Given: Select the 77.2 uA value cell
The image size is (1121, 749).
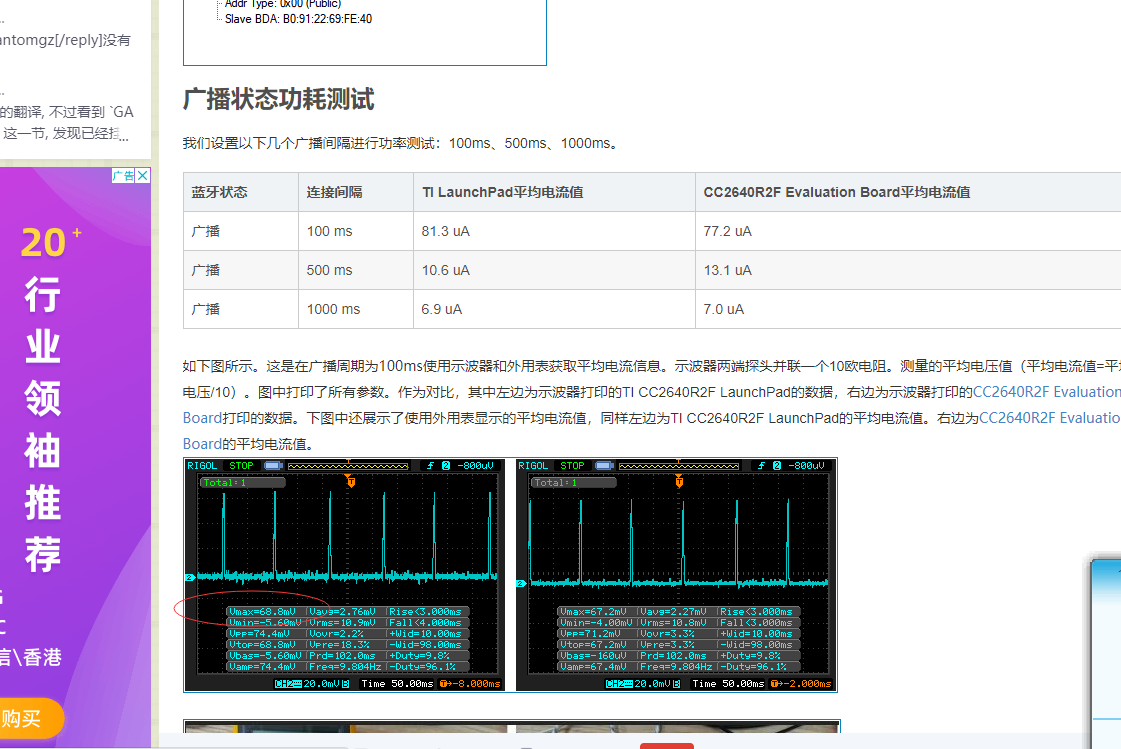Looking at the screenshot, I should click(908, 231).
